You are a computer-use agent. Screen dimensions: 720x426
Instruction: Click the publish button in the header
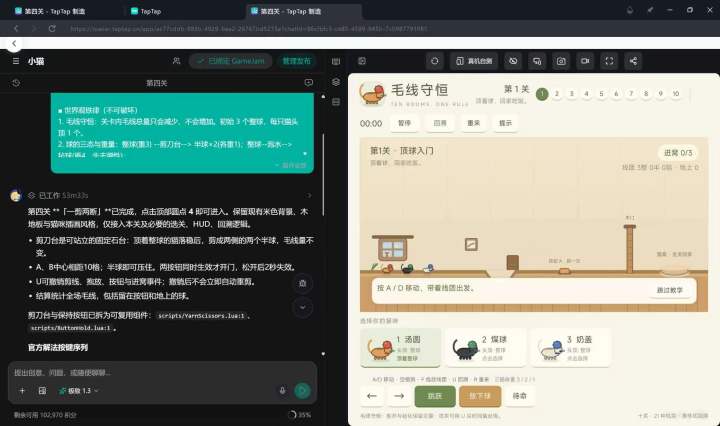click(297, 61)
